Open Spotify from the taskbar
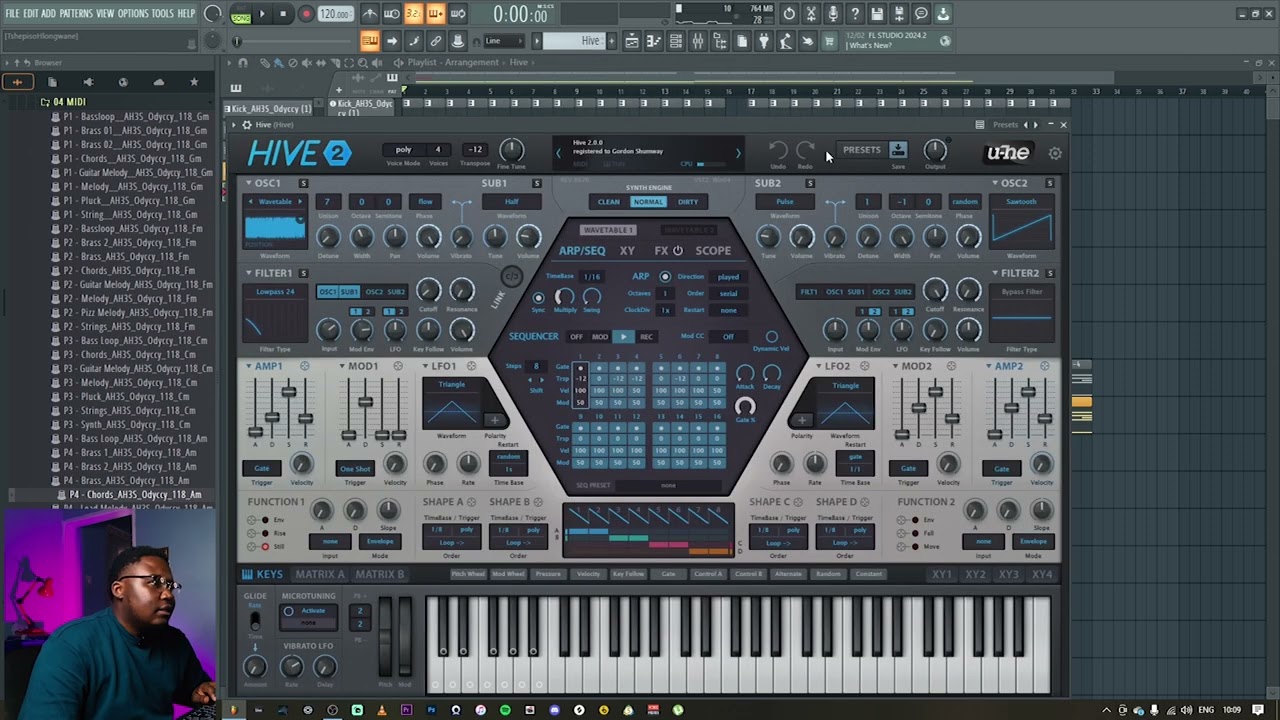1280x720 pixels. pos(505,710)
